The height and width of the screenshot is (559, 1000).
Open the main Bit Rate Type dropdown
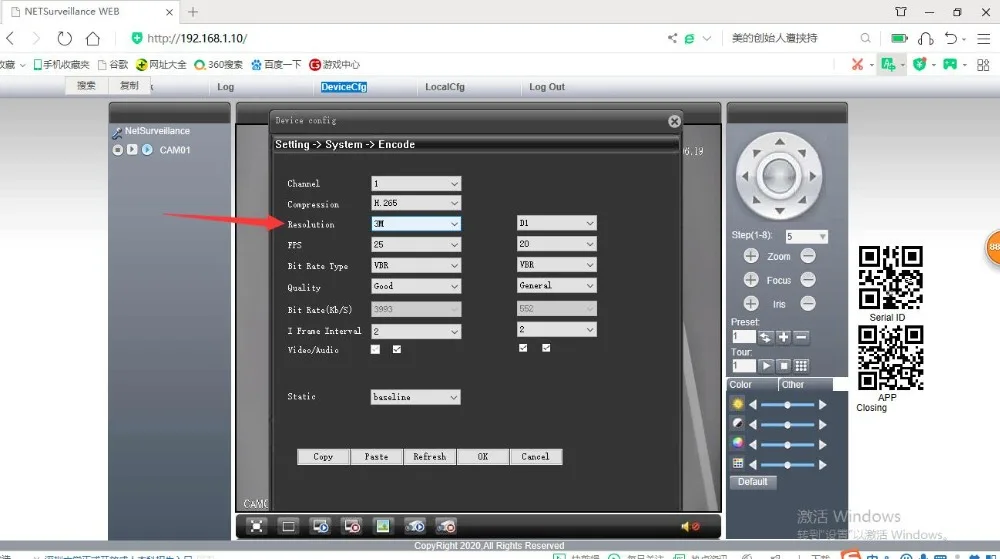click(x=416, y=265)
